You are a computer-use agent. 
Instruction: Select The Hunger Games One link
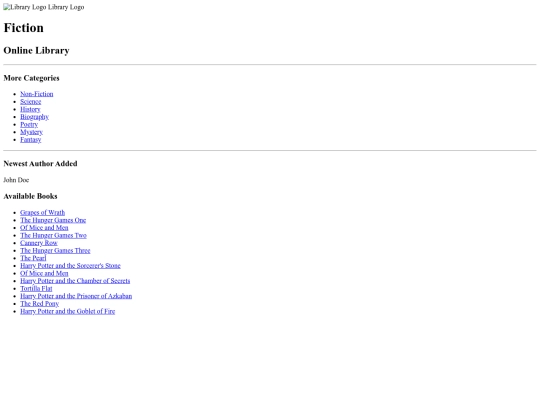pyautogui.click(x=53, y=220)
